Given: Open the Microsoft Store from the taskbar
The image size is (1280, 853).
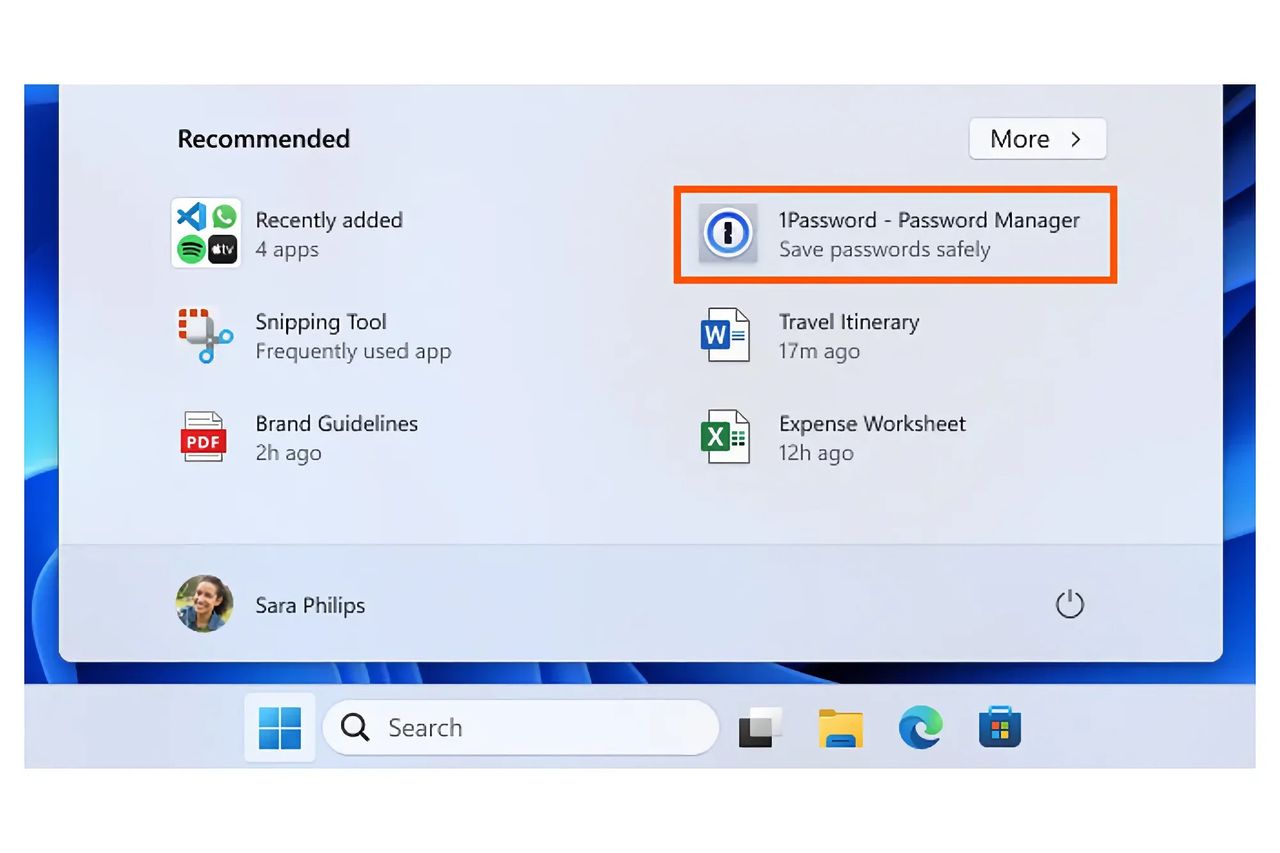Looking at the screenshot, I should tap(999, 727).
